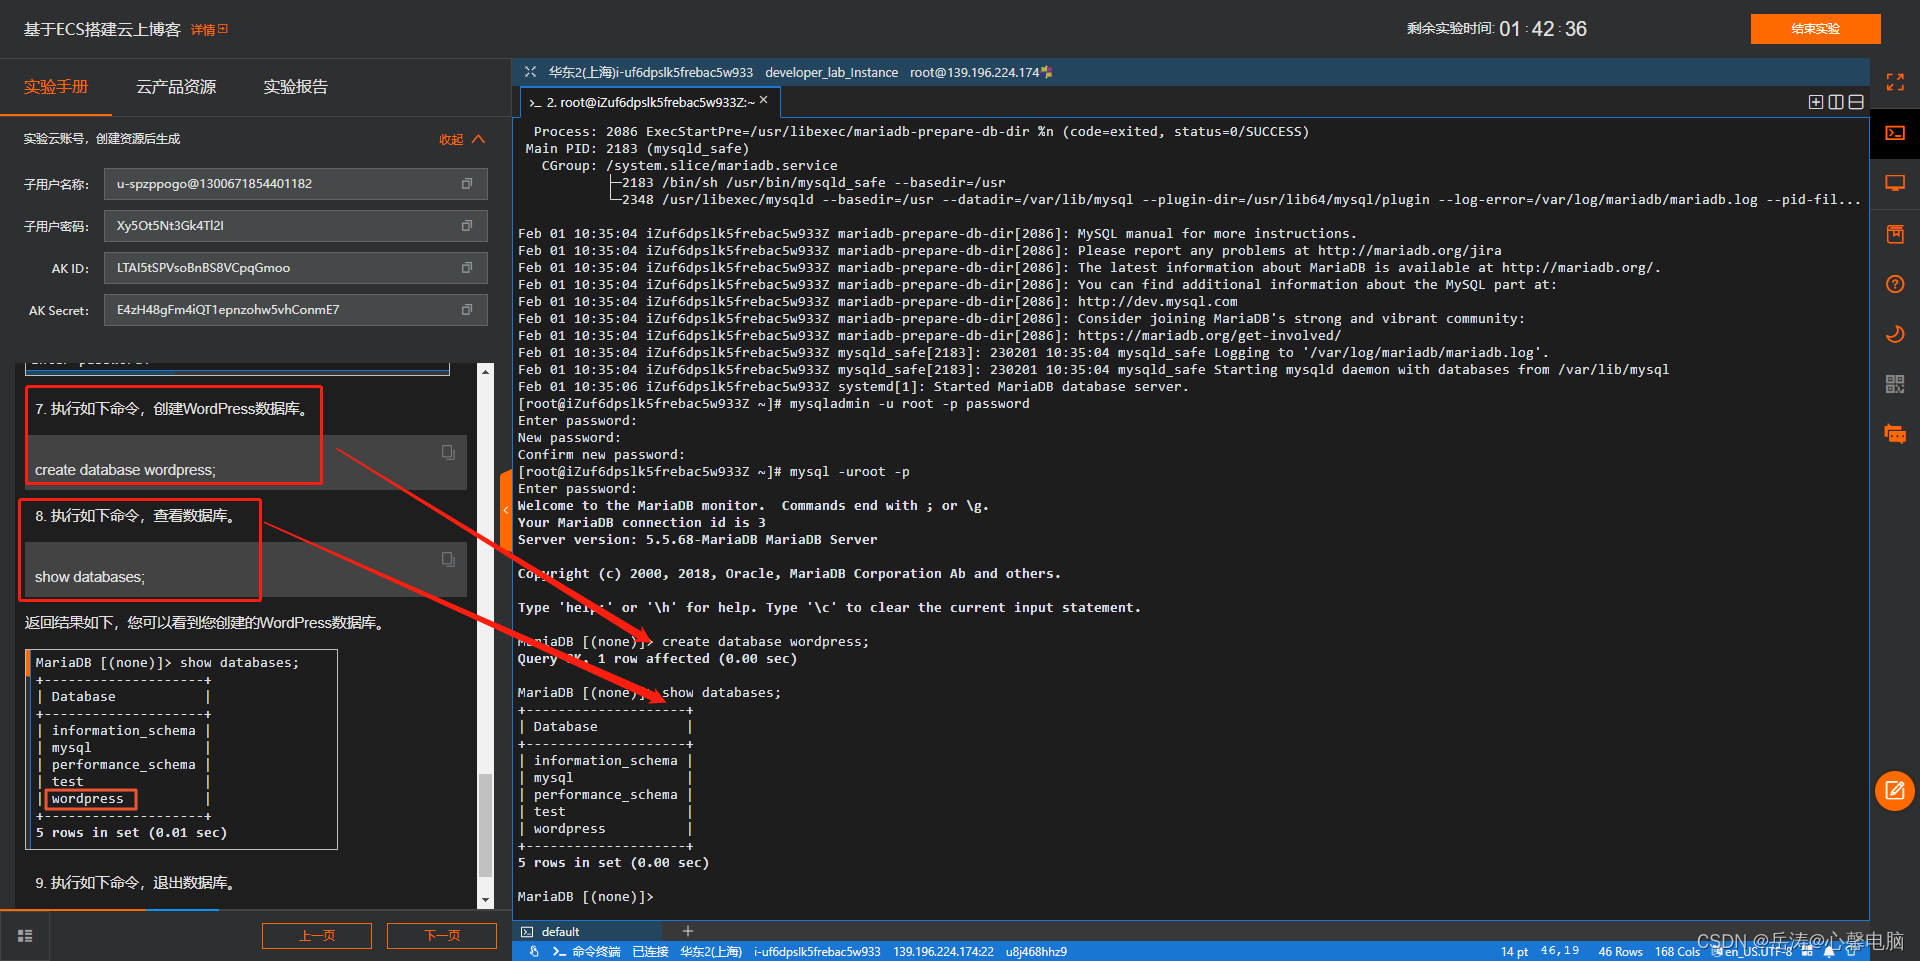Copy the 'show databases;' command
The height and width of the screenshot is (961, 1920).
[x=448, y=559]
